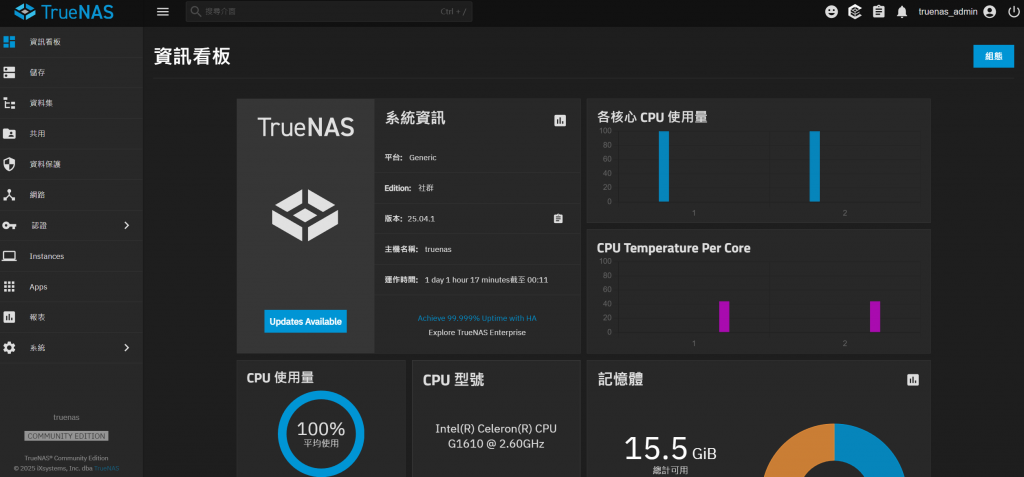Click the 資料保護 shield sidebar icon

coord(9,164)
